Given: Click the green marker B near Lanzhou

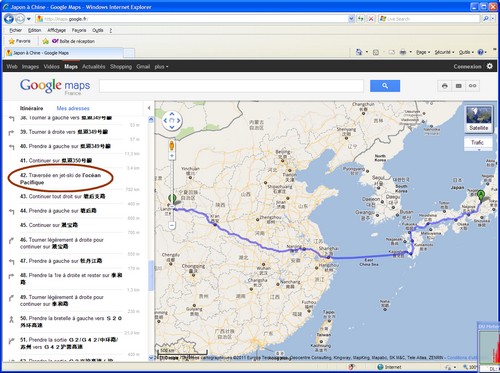Looking at the screenshot, I should [172, 199].
